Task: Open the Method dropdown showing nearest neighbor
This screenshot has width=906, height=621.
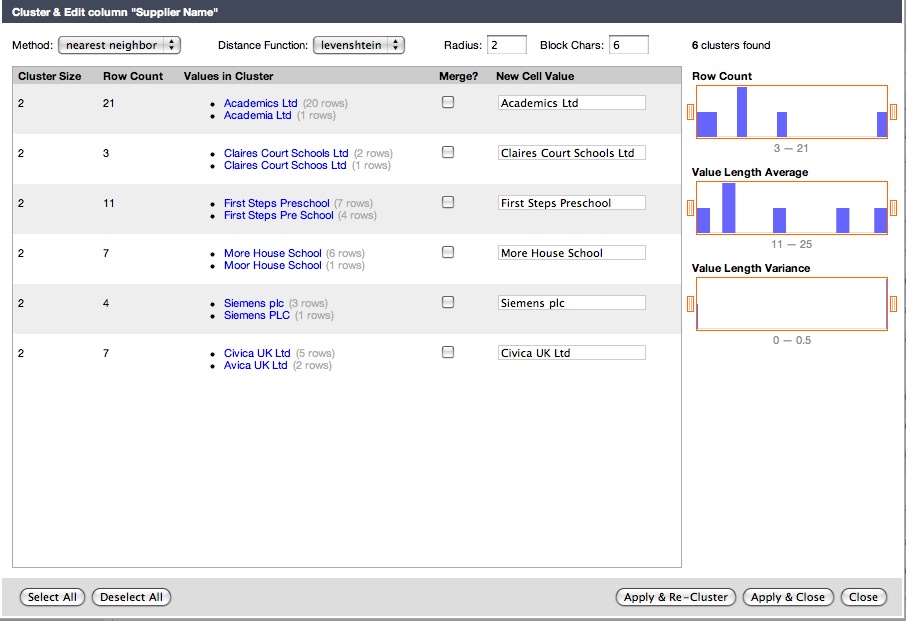Action: click(x=120, y=45)
